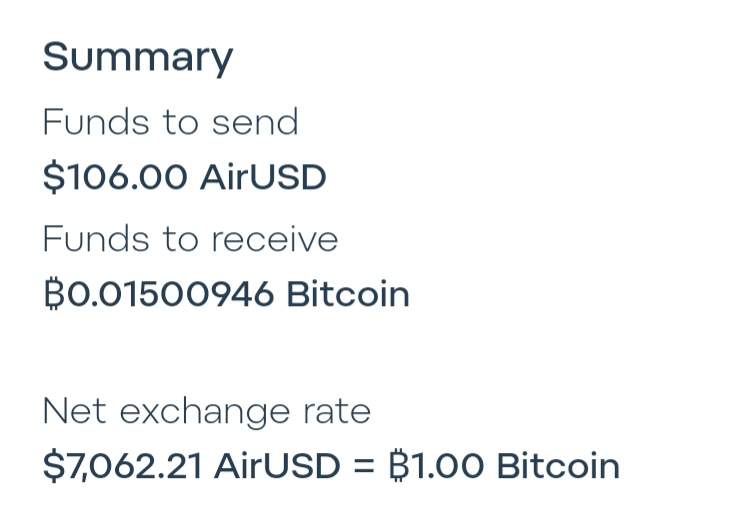Select the word AirUSD in send amount
The height and width of the screenshot is (506, 730).
coord(263,178)
